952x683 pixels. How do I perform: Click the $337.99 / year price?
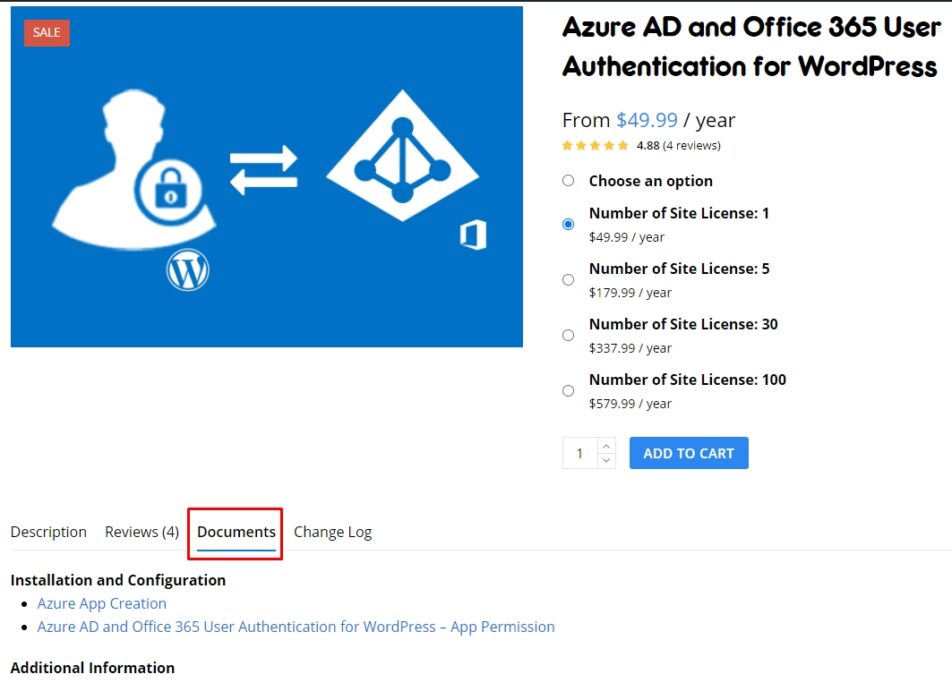pos(630,348)
